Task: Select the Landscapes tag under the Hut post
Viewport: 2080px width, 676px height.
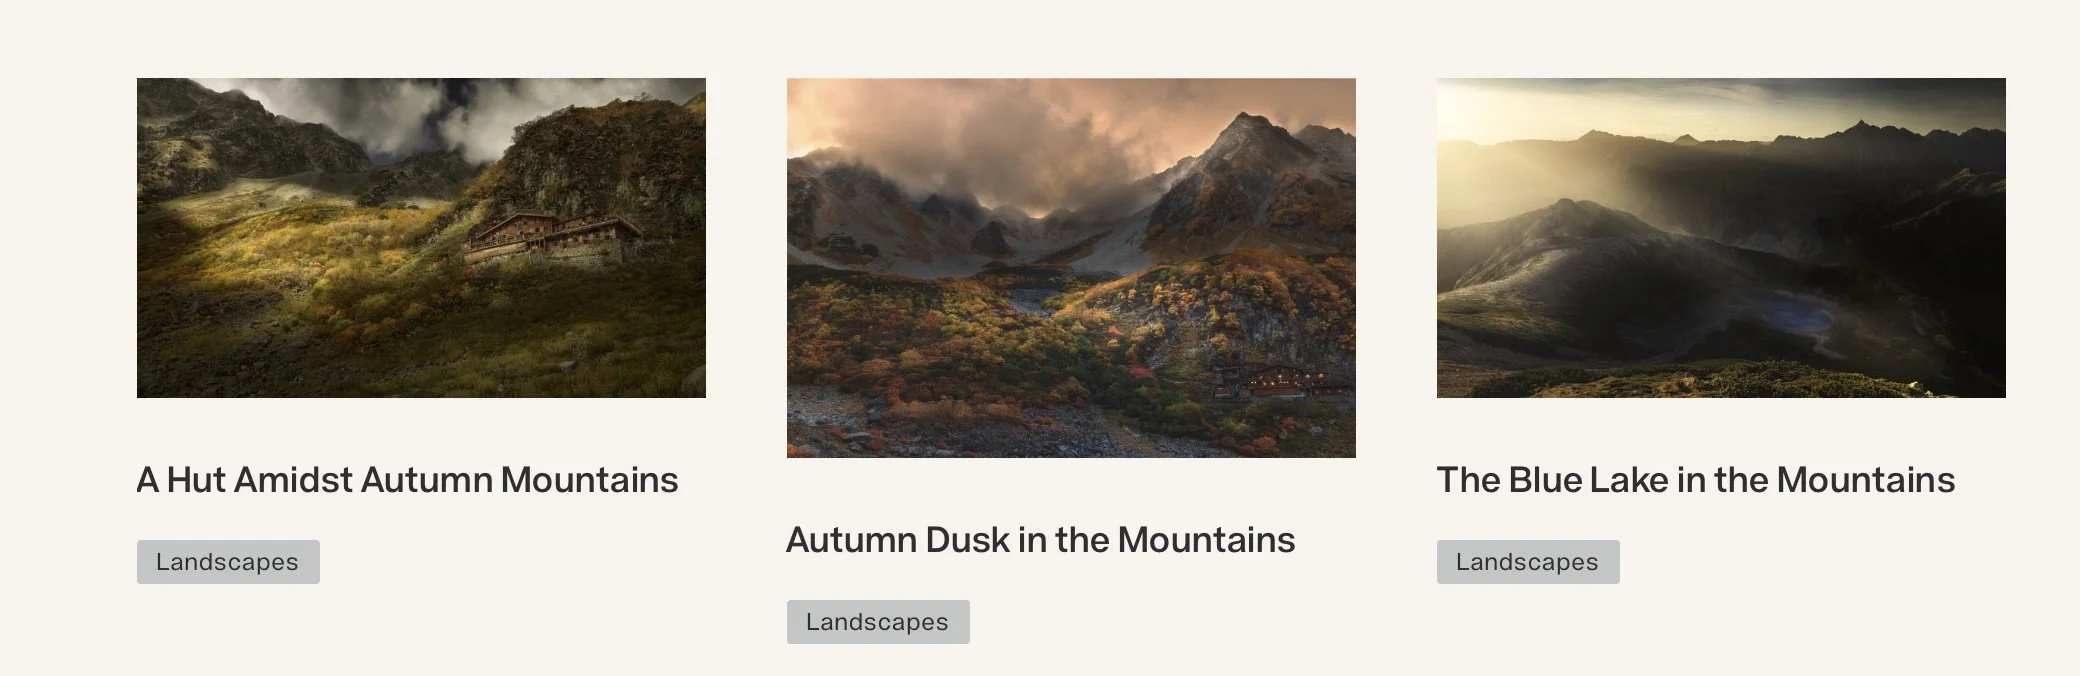Action: pyautogui.click(x=228, y=562)
